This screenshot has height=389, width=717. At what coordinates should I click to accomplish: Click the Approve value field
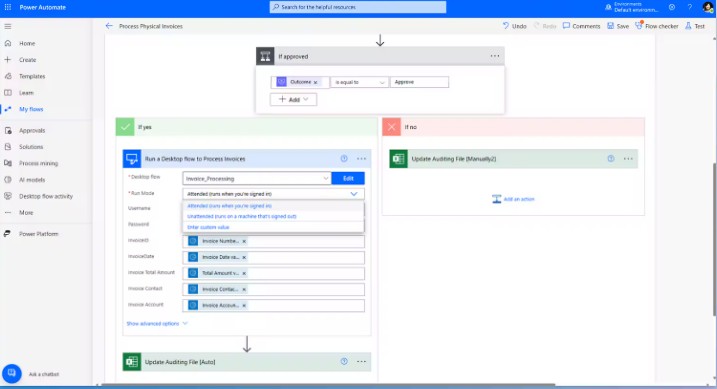(419, 82)
